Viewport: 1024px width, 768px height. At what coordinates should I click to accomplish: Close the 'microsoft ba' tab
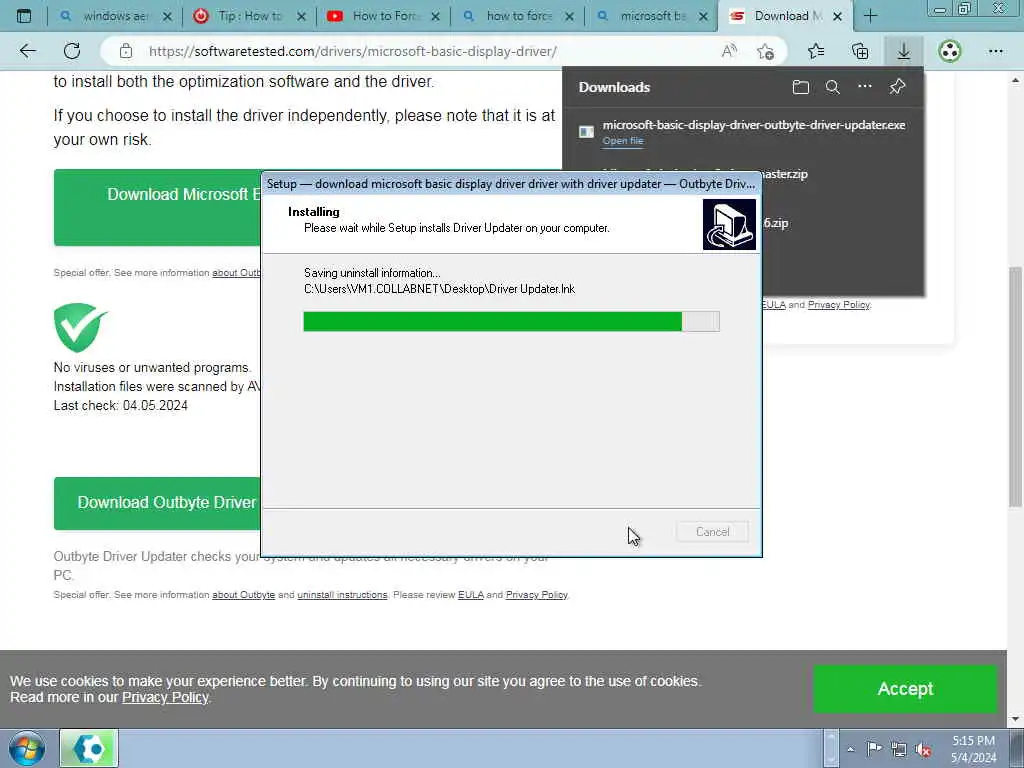[x=703, y=16]
